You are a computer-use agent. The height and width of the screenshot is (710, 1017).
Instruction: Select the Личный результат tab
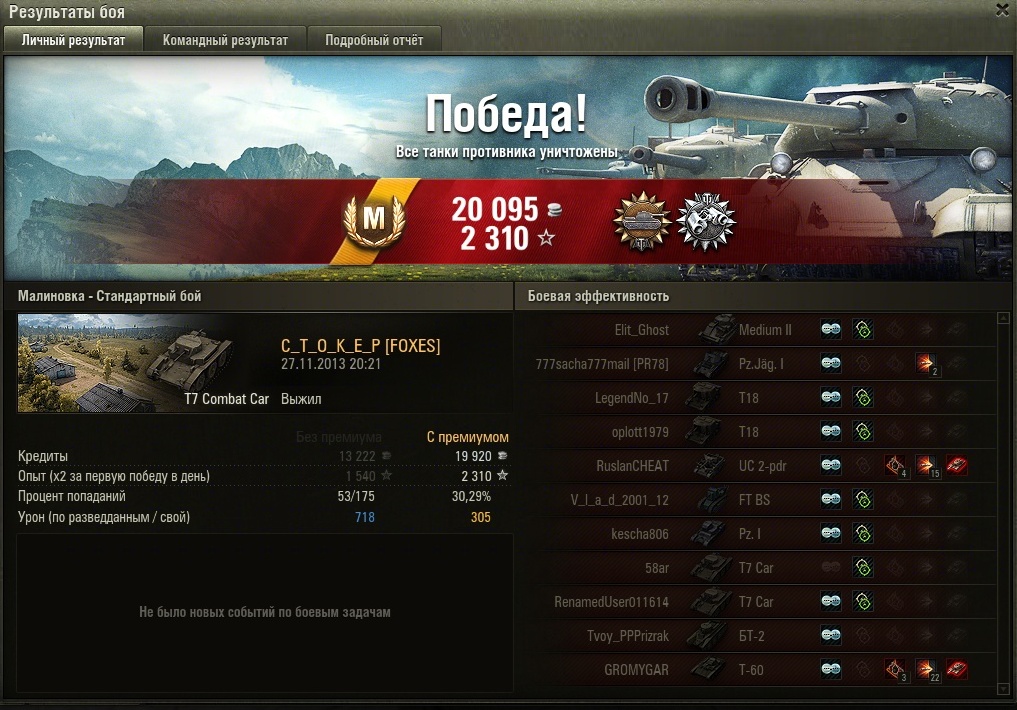point(73,40)
